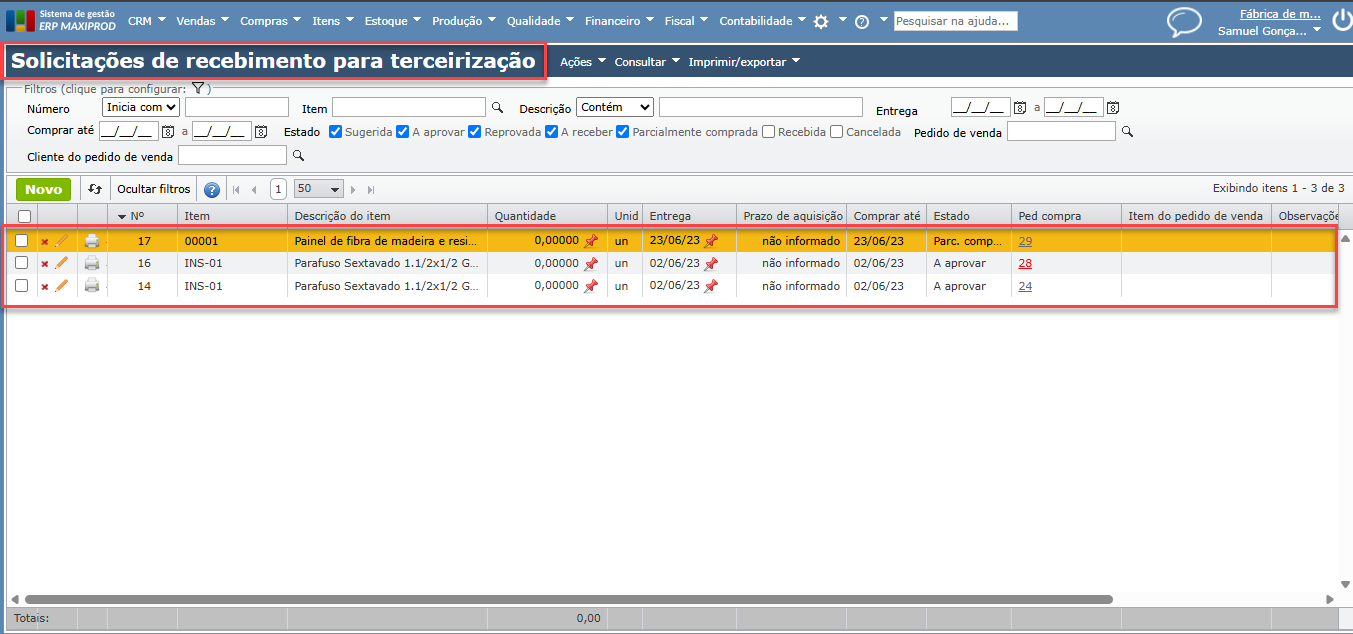The image size is (1353, 634).
Task: Open the user Samuel Gonça... dropdown
Action: tap(1269, 31)
